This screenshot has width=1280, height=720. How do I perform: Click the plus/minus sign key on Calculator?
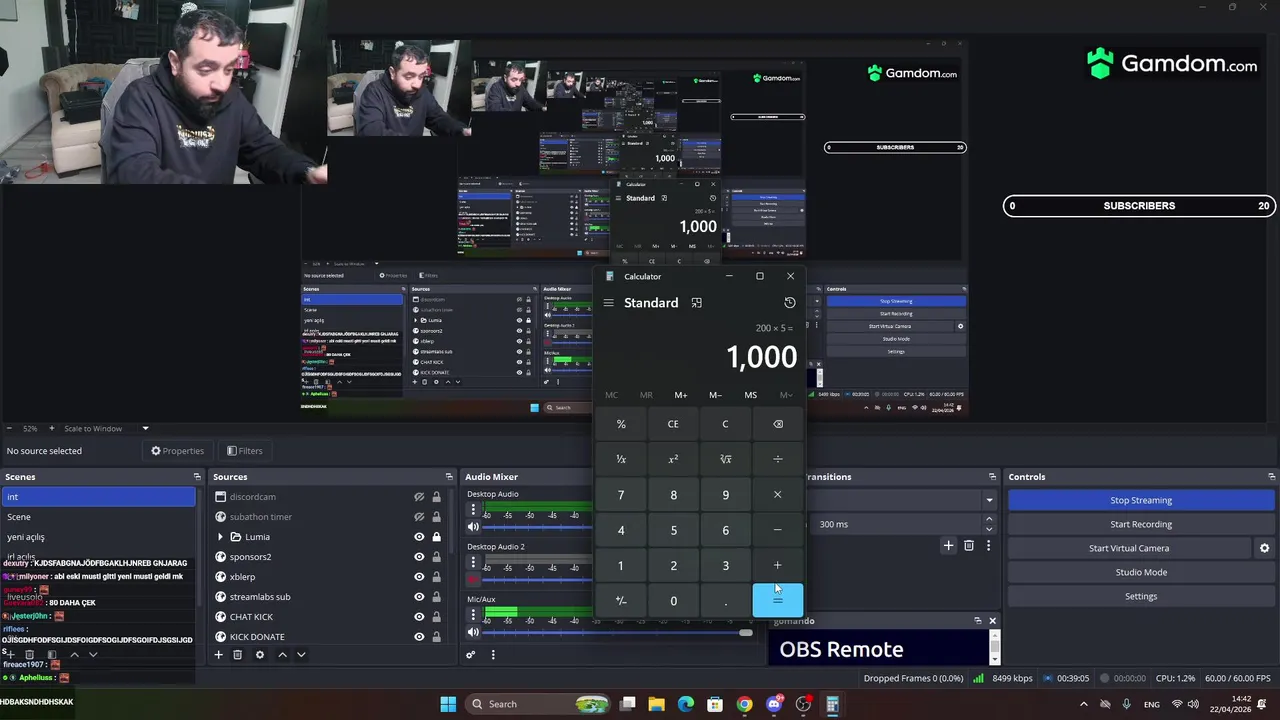coord(621,601)
